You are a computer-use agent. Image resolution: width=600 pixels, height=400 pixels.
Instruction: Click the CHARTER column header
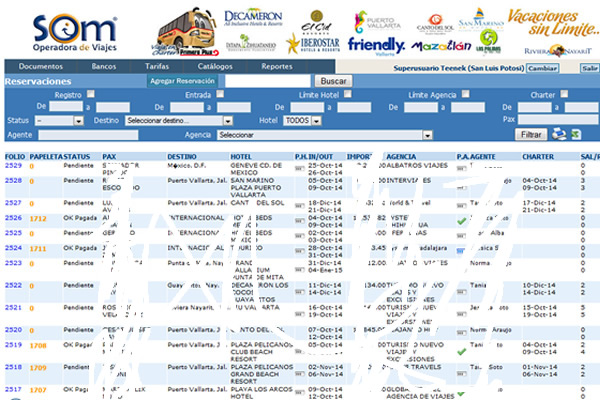538,157
